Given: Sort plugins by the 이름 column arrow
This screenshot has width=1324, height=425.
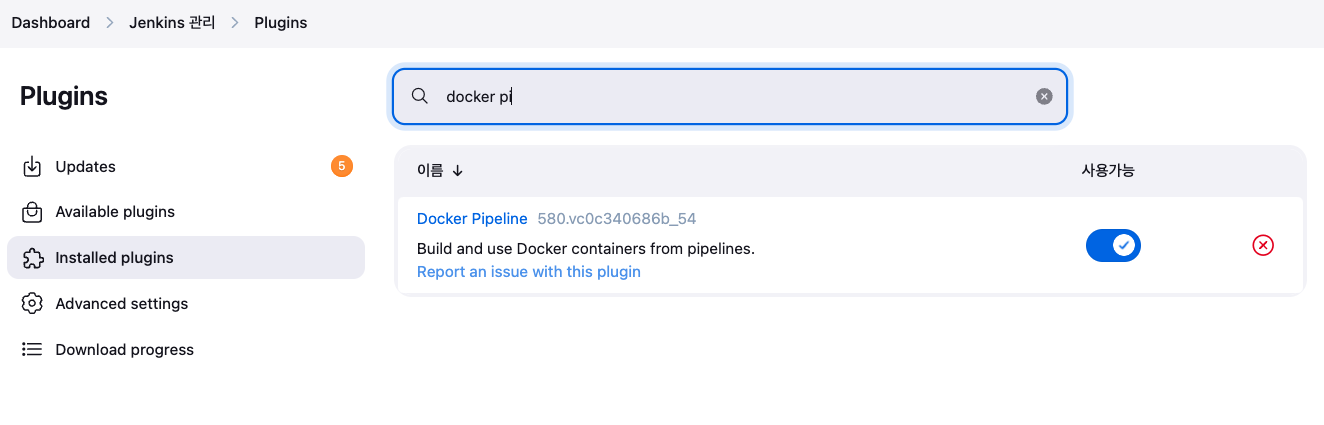Looking at the screenshot, I should click(x=458, y=171).
